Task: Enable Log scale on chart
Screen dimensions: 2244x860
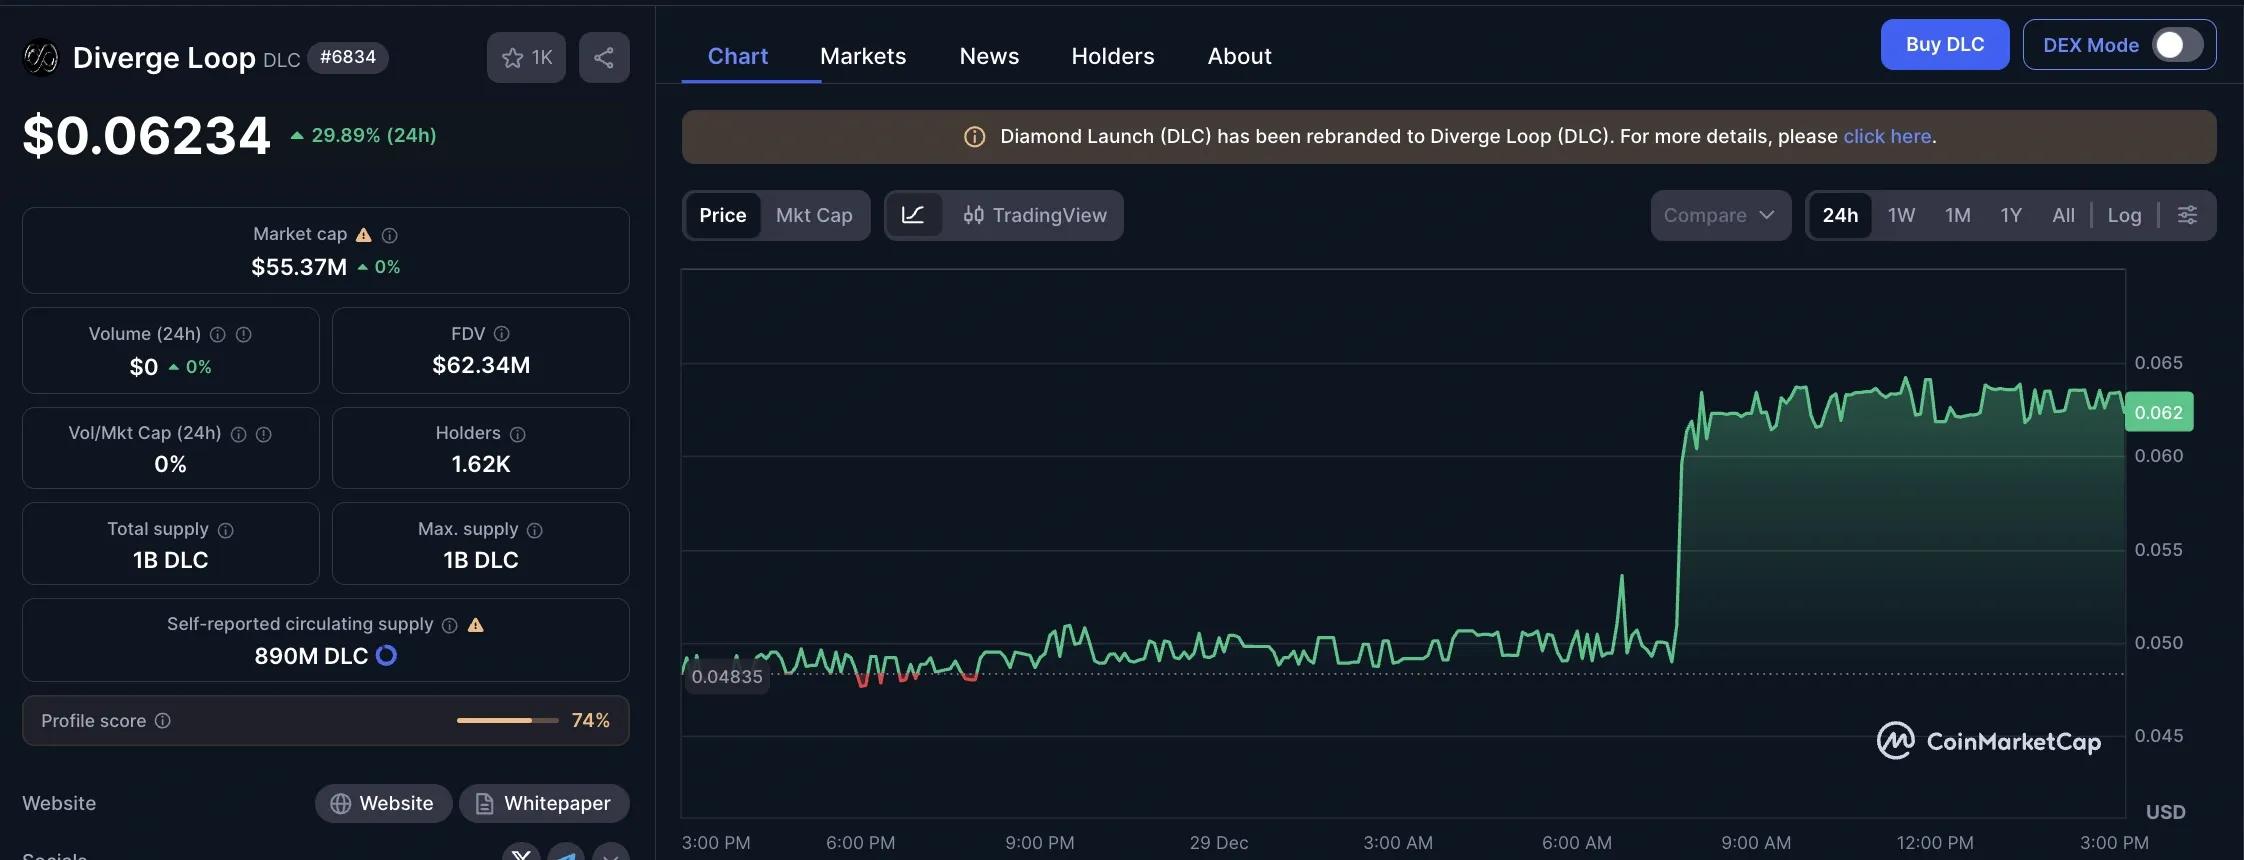Action: (2124, 215)
